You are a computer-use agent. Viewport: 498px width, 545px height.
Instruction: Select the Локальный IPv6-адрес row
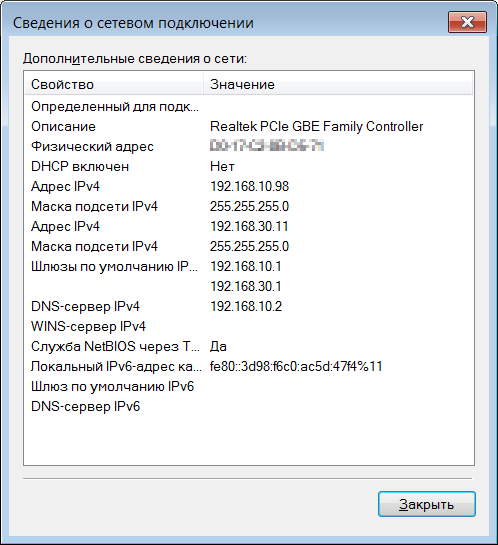coord(249,366)
